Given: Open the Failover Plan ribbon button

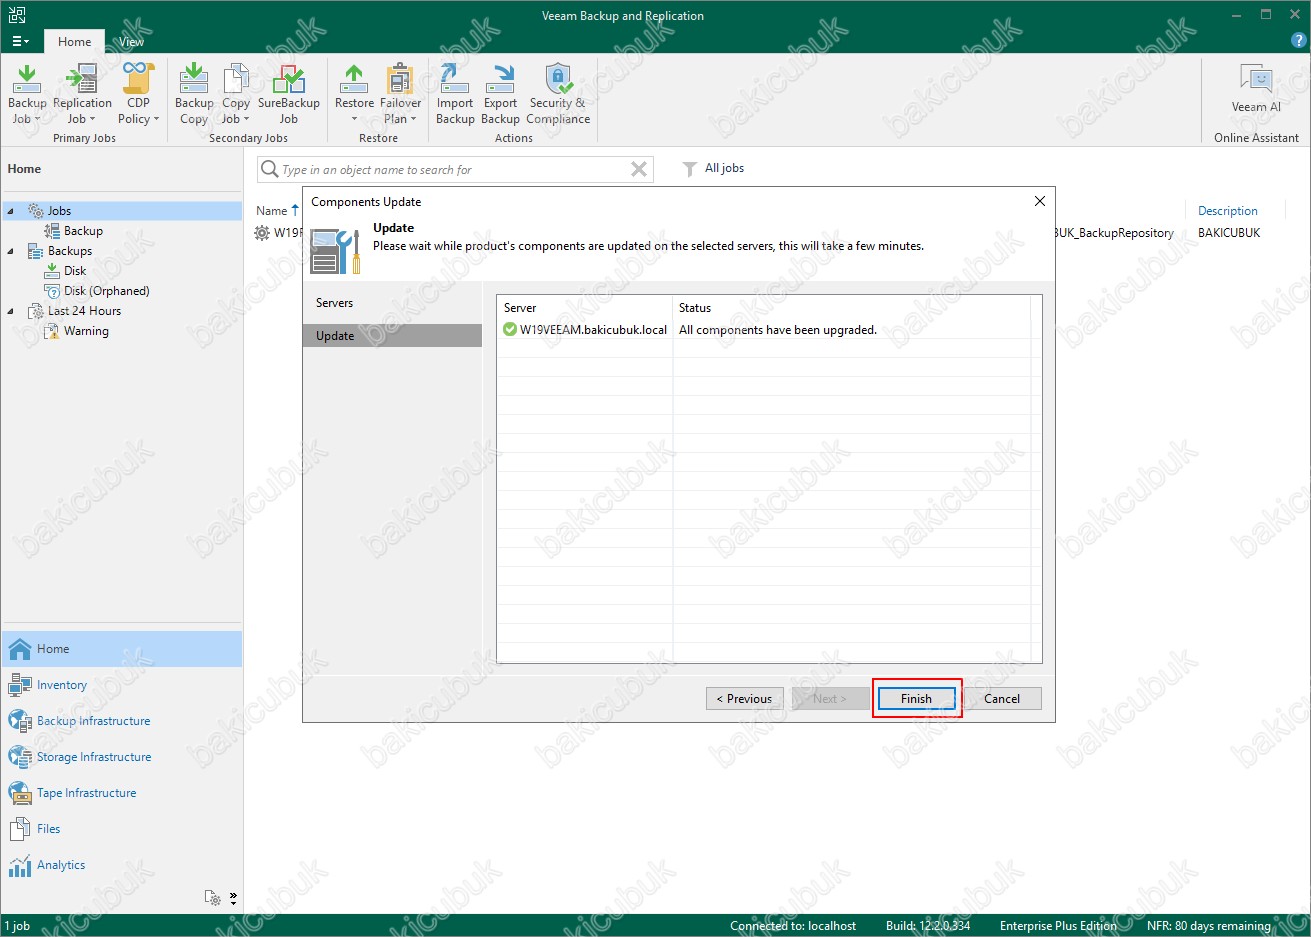Looking at the screenshot, I should coord(400,94).
